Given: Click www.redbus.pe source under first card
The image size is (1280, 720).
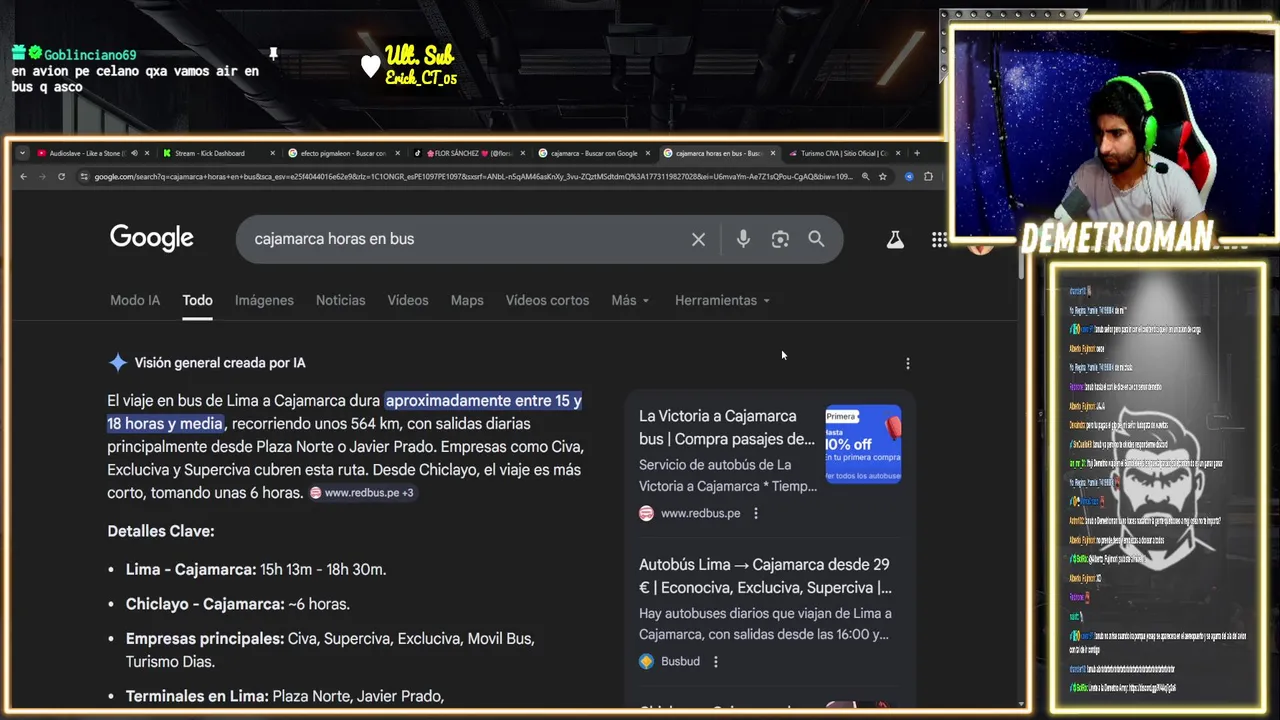Looking at the screenshot, I should point(700,513).
